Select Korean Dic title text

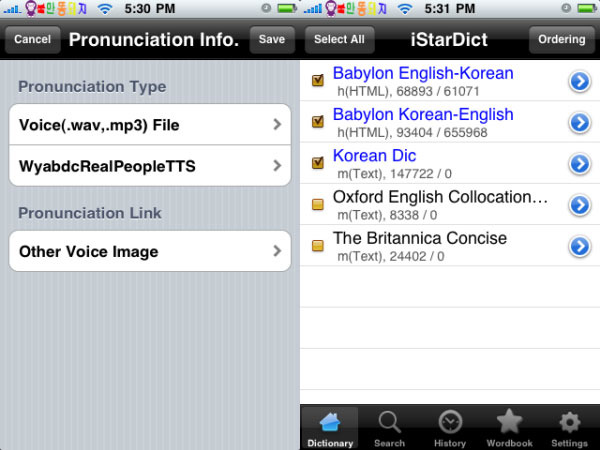(374, 155)
